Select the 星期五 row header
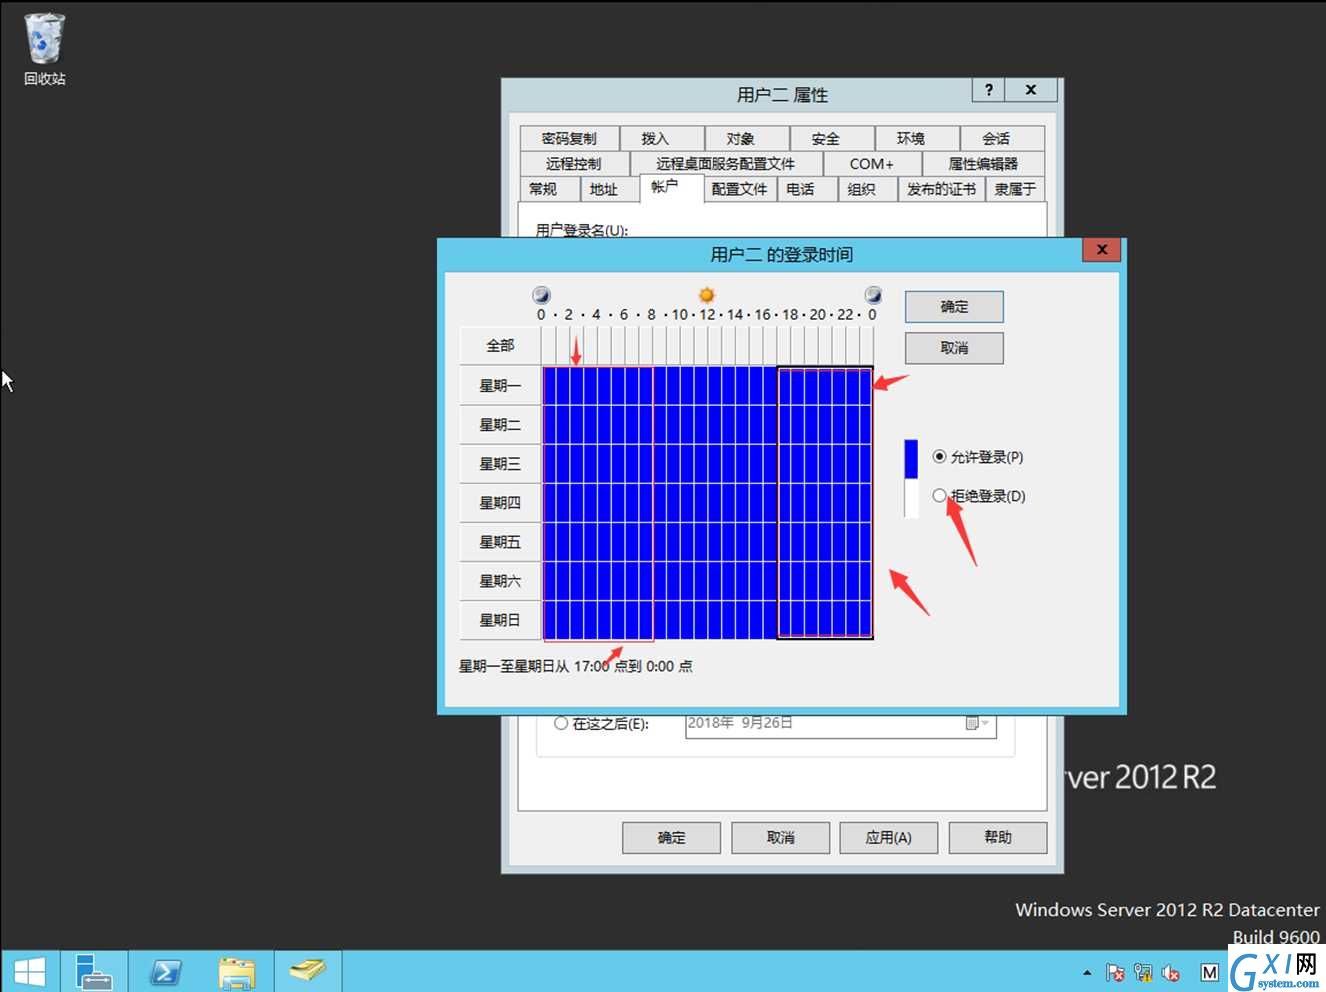 (500, 541)
